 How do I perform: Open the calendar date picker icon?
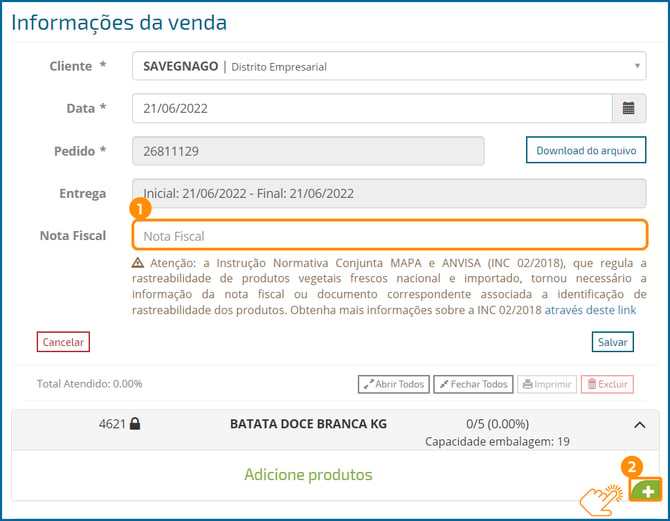(628, 108)
